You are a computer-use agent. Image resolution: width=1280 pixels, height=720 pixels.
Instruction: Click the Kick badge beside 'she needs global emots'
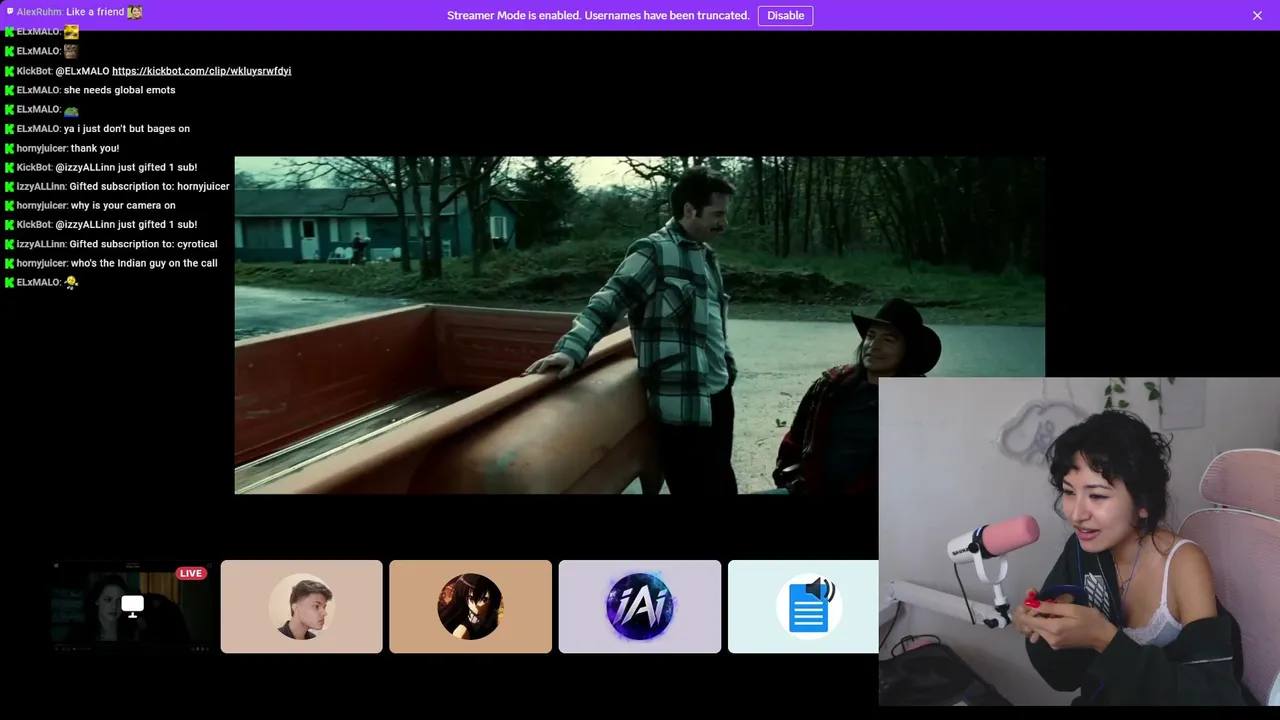(x=9, y=90)
